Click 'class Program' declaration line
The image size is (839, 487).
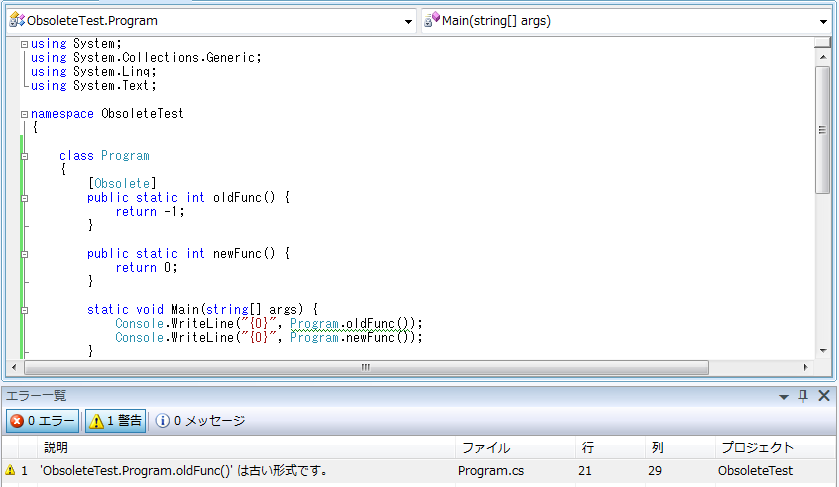click(x=104, y=156)
